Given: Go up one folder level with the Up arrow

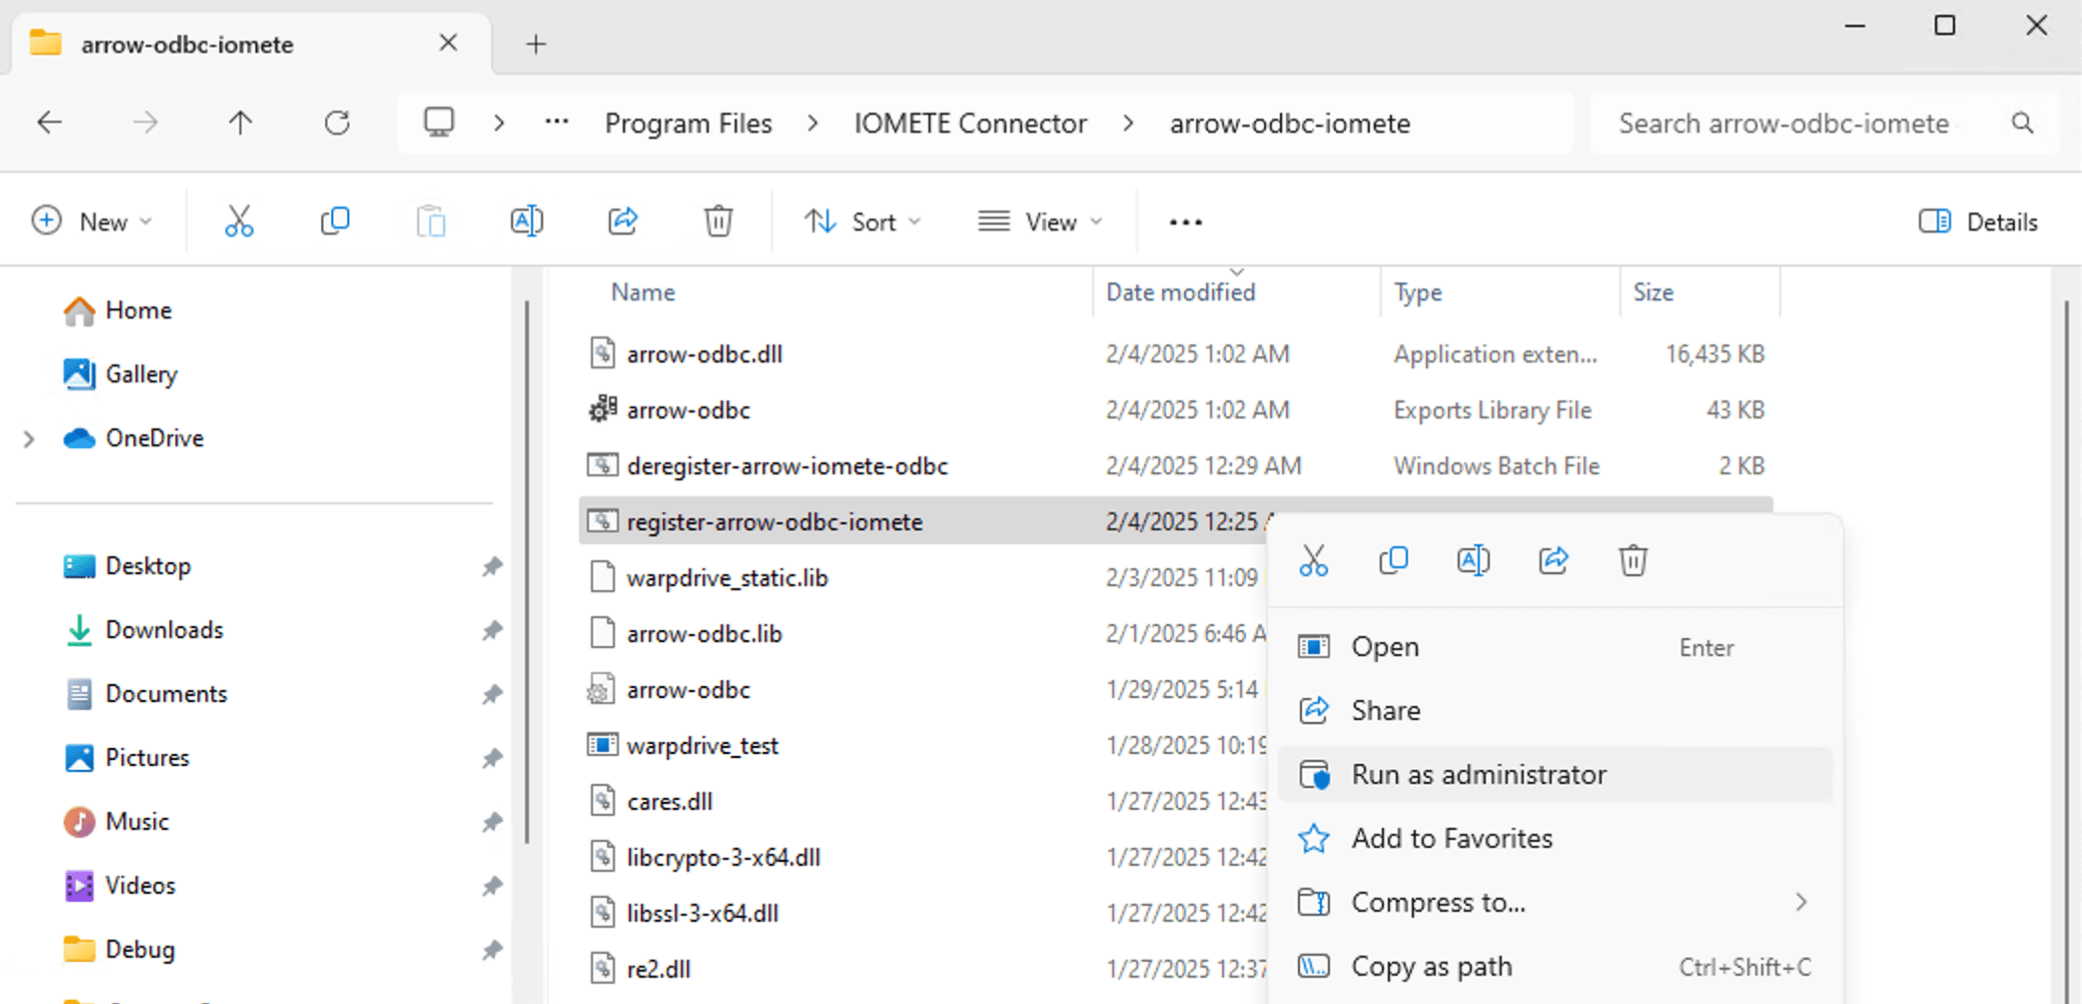Looking at the screenshot, I should pyautogui.click(x=240, y=123).
